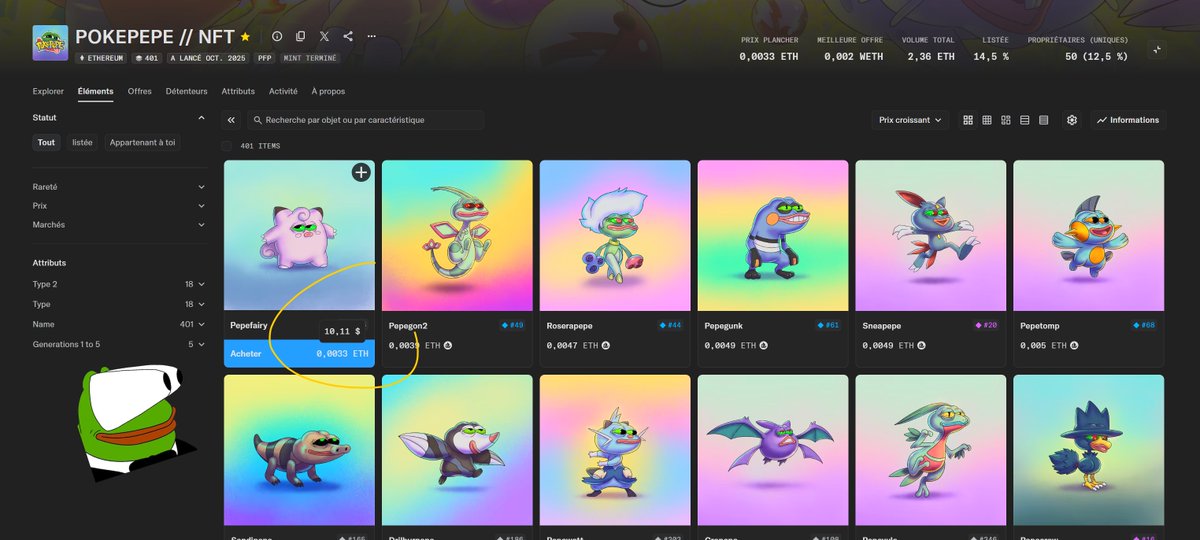Expand the Marchés filter
The width and height of the screenshot is (1200, 540).
coord(119,225)
